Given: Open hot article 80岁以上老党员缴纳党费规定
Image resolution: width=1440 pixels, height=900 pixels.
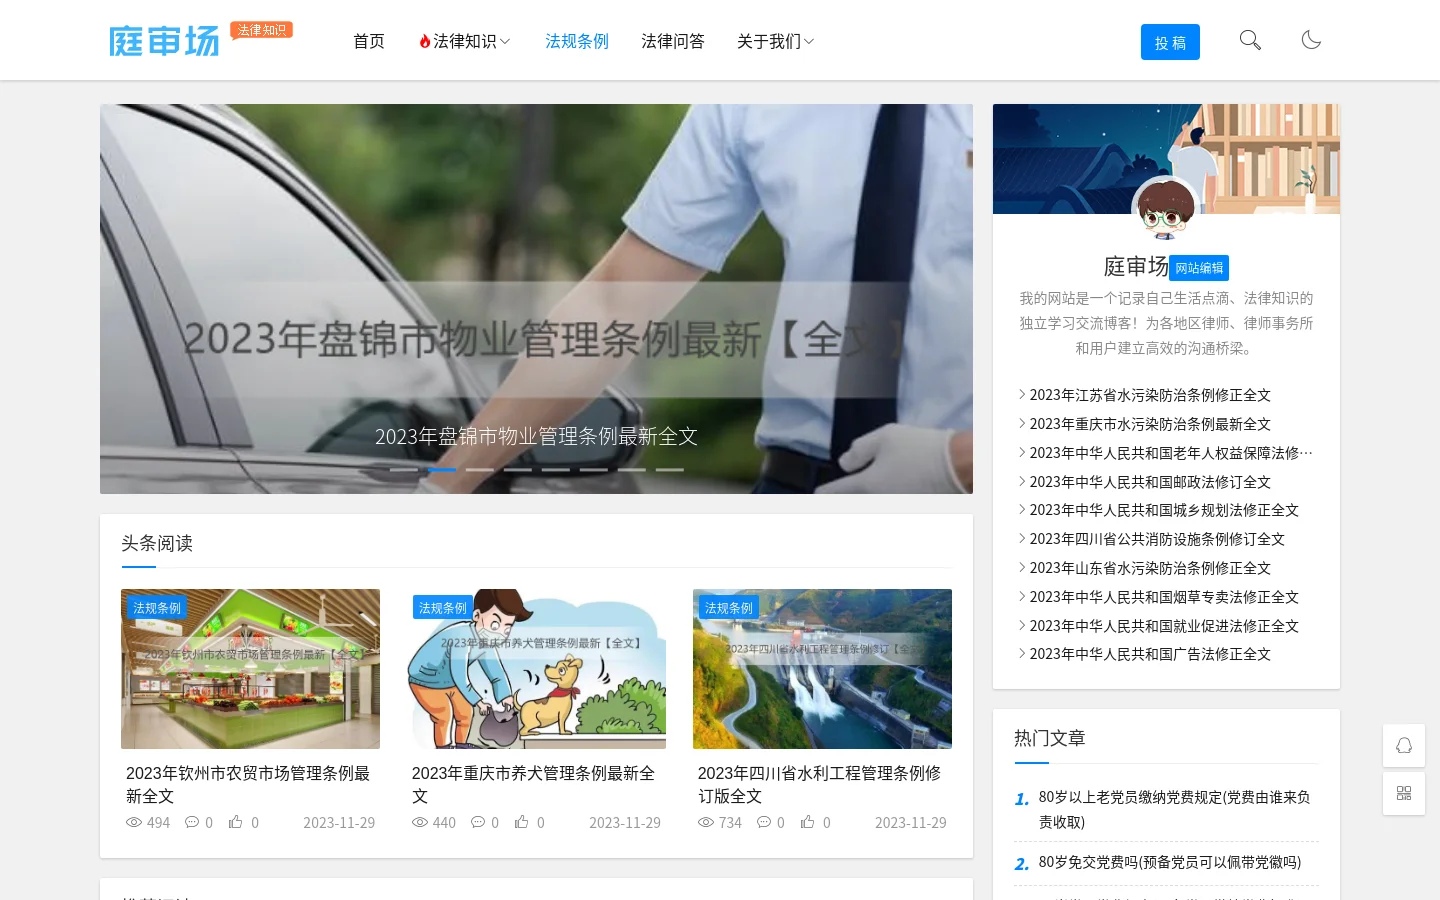Looking at the screenshot, I should coord(1175,810).
